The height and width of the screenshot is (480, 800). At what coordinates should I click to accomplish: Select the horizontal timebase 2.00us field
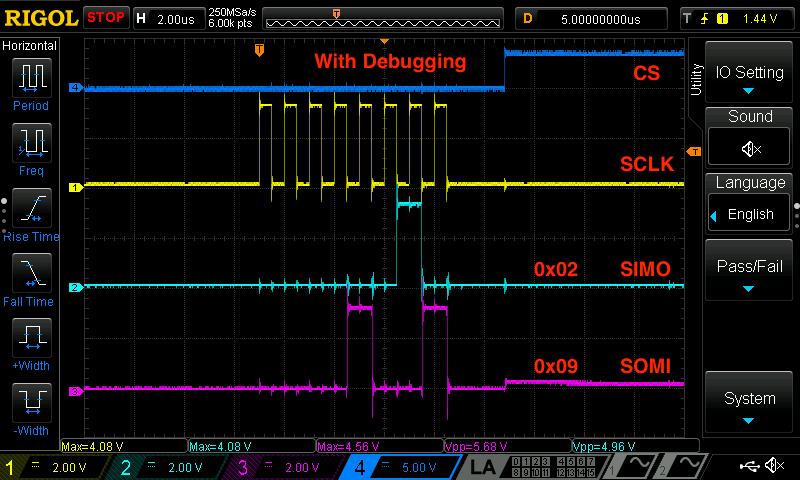click(169, 18)
